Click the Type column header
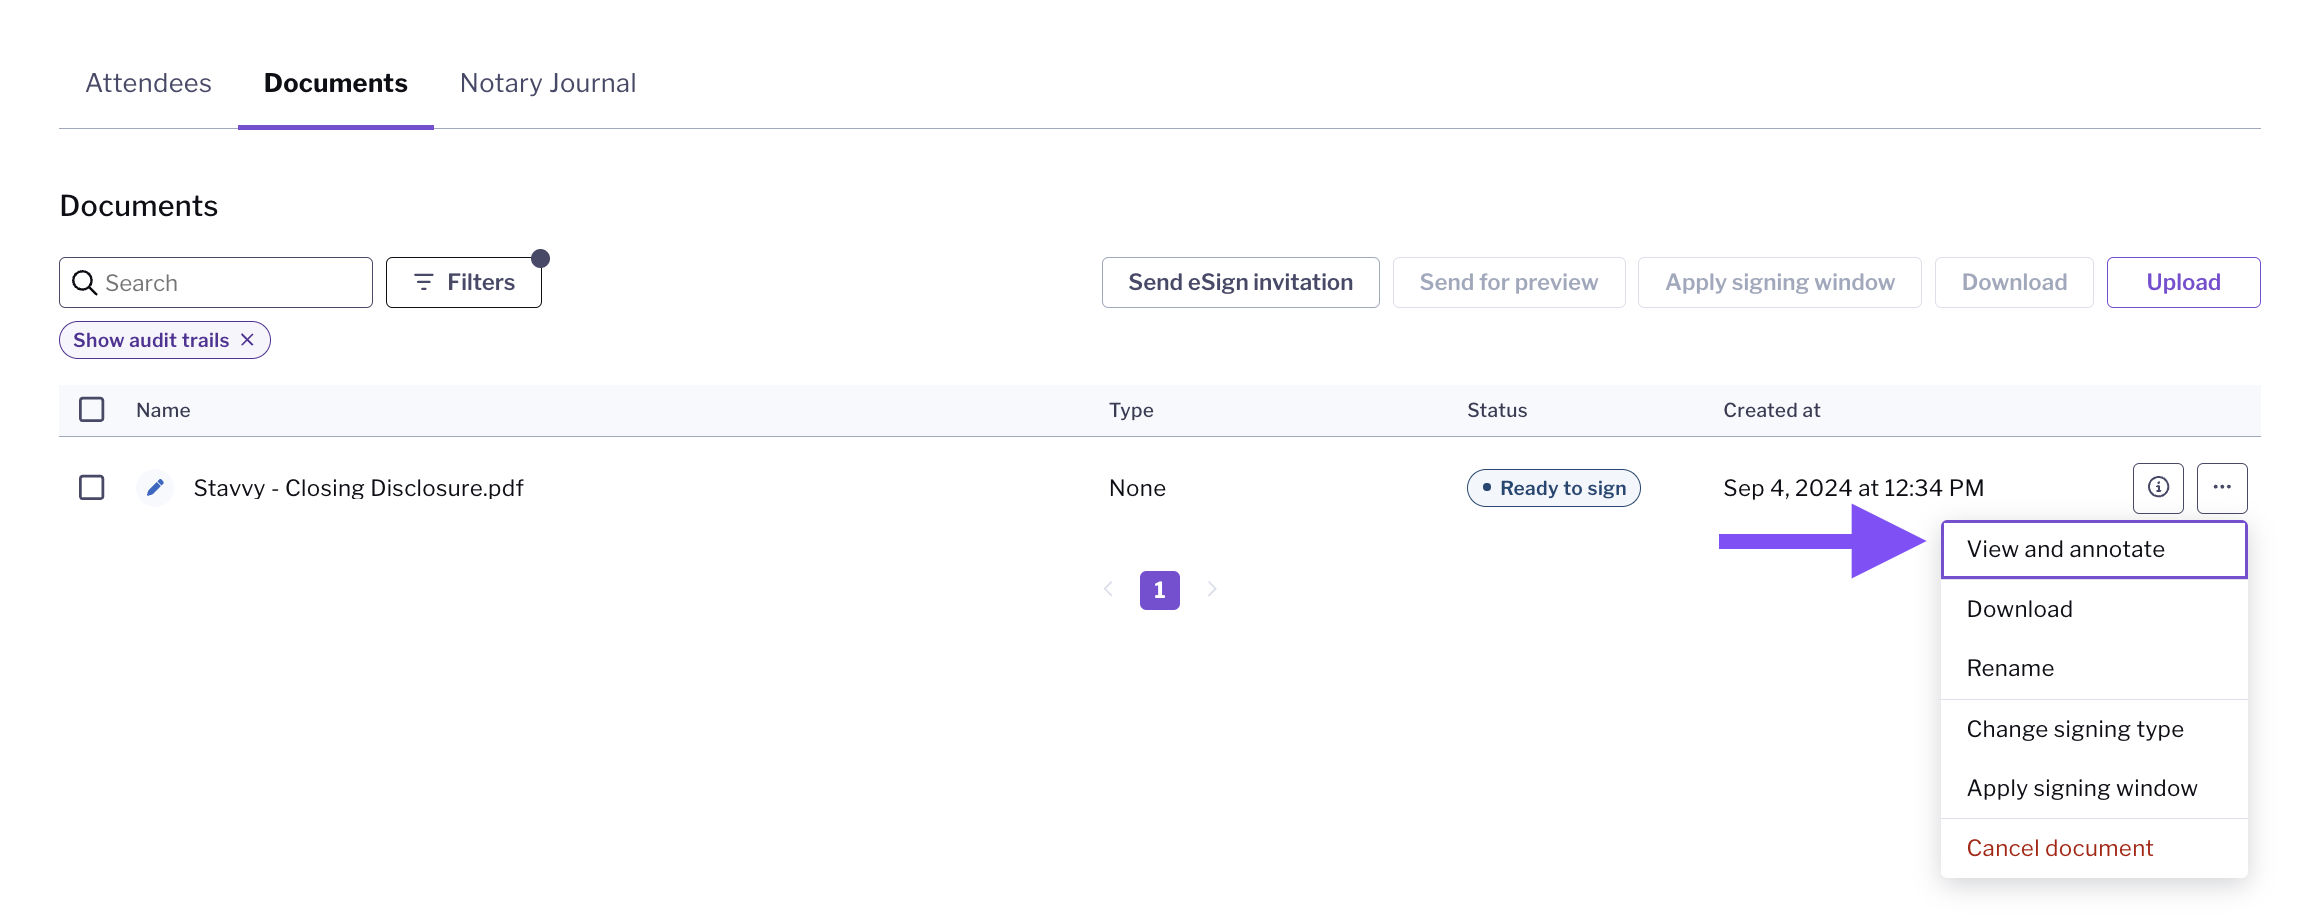Screen dimensions: 2314x924 [x=1131, y=410]
